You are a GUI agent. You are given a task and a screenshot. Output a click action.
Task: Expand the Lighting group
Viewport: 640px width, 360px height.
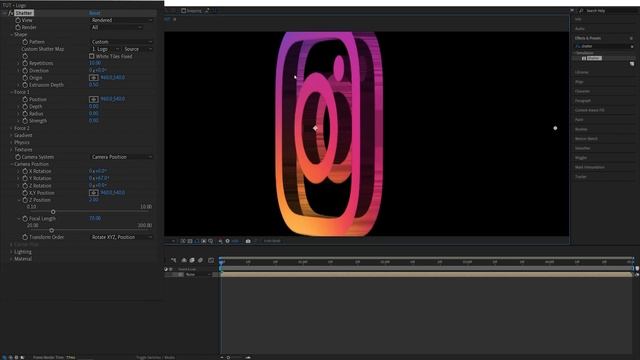(11, 252)
